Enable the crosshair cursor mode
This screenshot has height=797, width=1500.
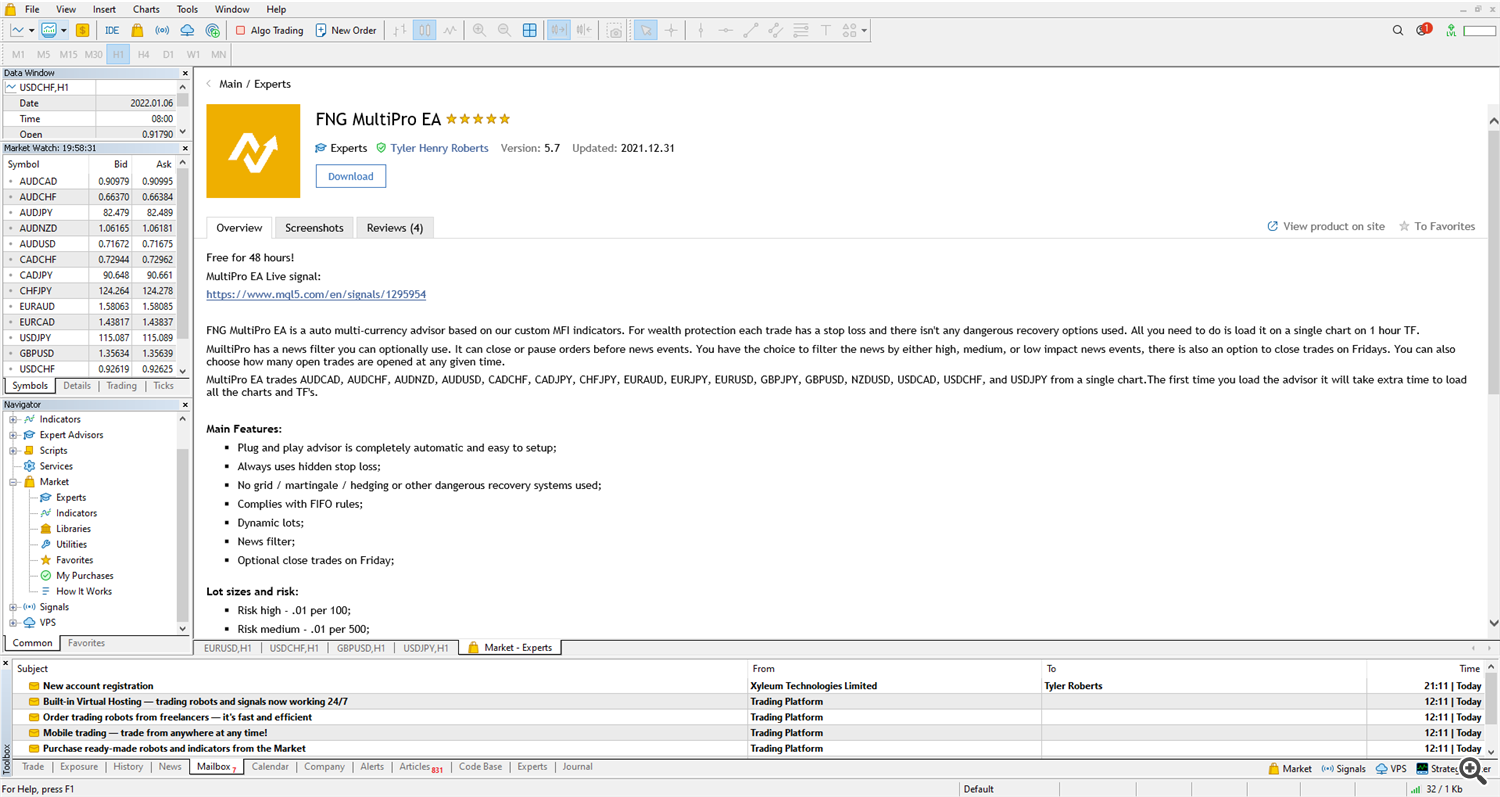pos(671,30)
